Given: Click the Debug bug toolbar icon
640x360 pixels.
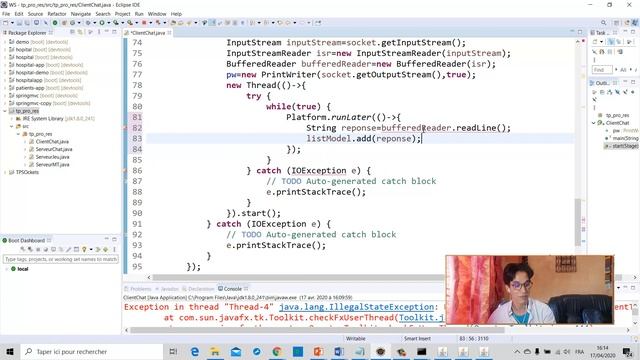Looking at the screenshot, I should click(88, 23).
